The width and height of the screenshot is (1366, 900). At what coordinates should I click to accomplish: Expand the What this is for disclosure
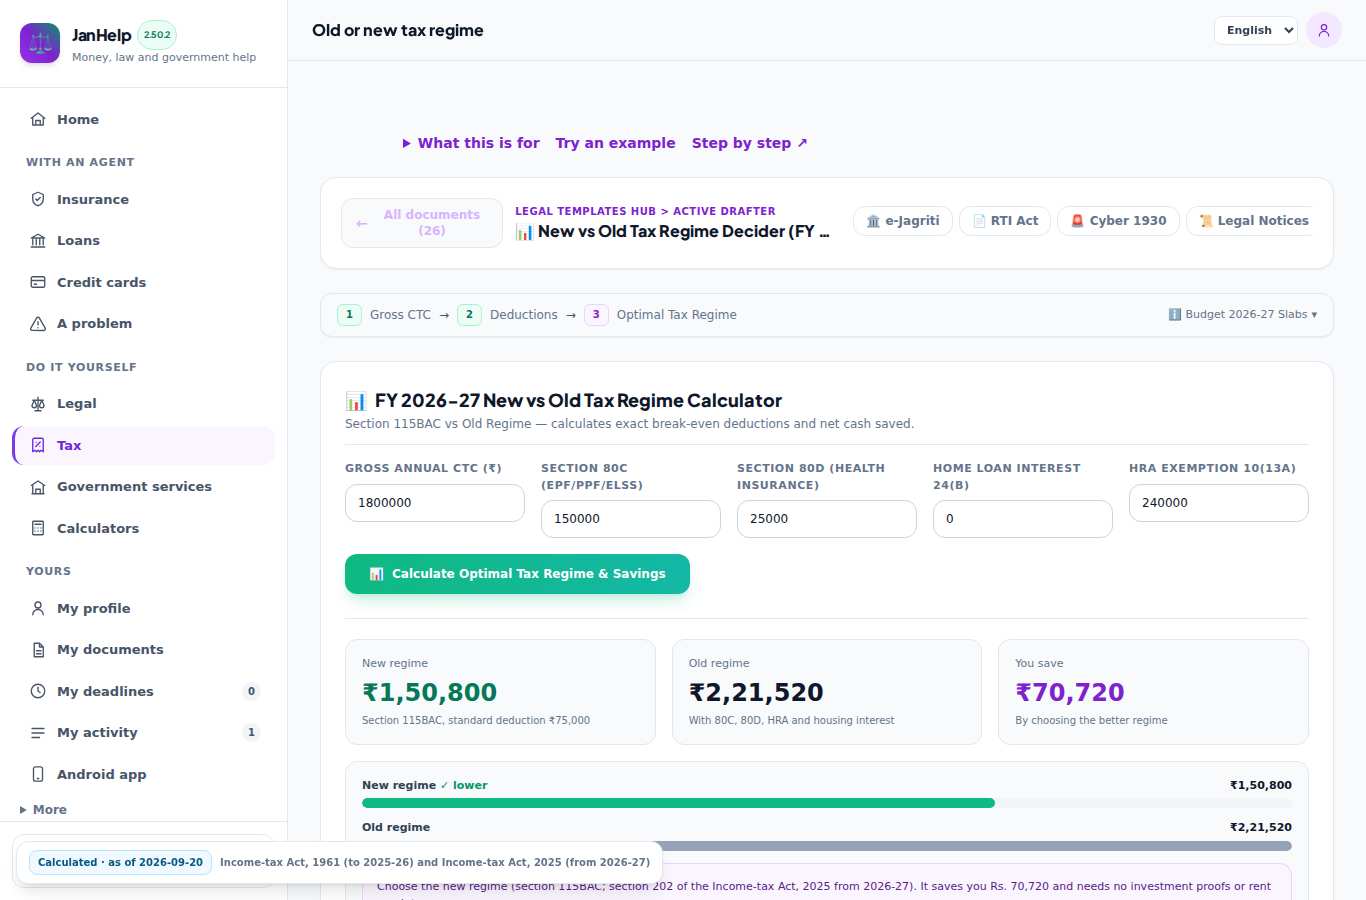[471, 143]
